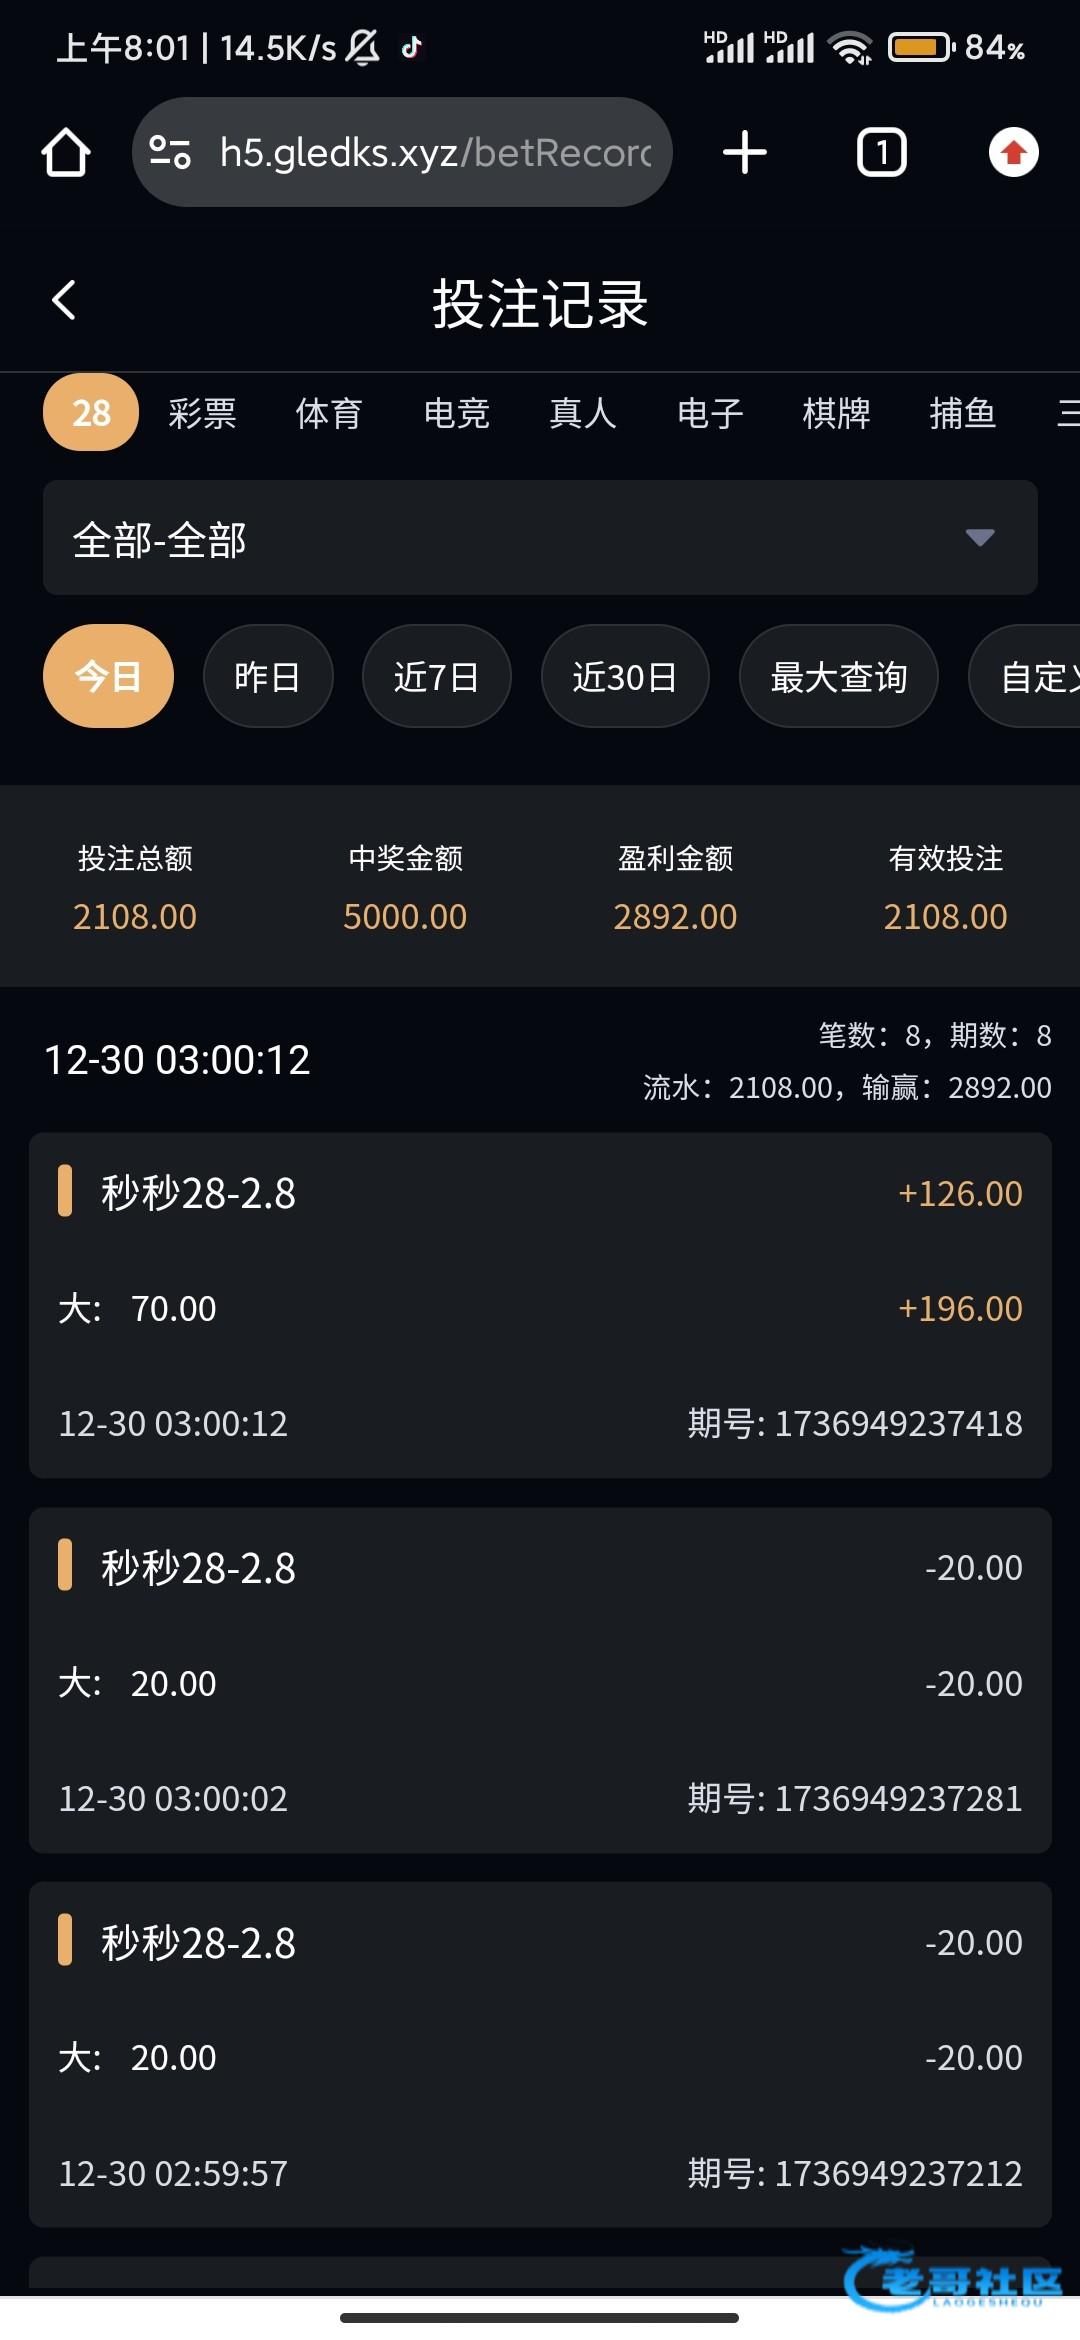Tap the browser home icon
This screenshot has height=2340, width=1080.
coord(66,153)
